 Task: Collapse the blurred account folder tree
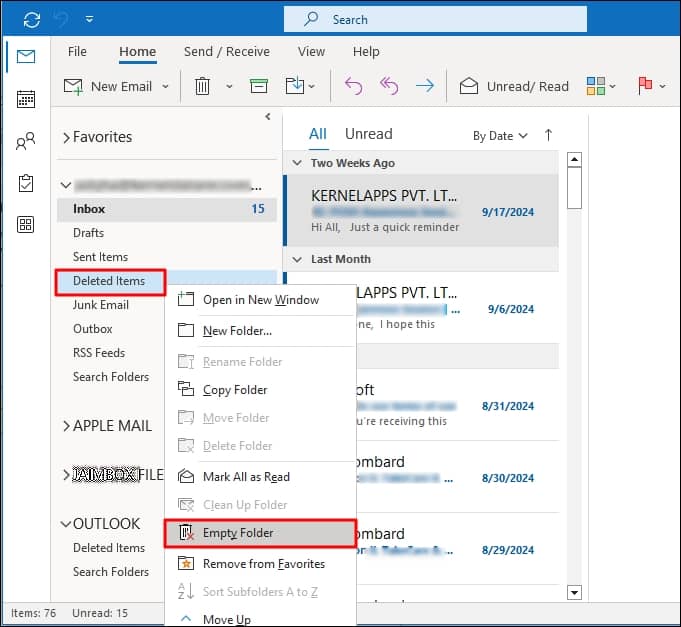[x=66, y=185]
